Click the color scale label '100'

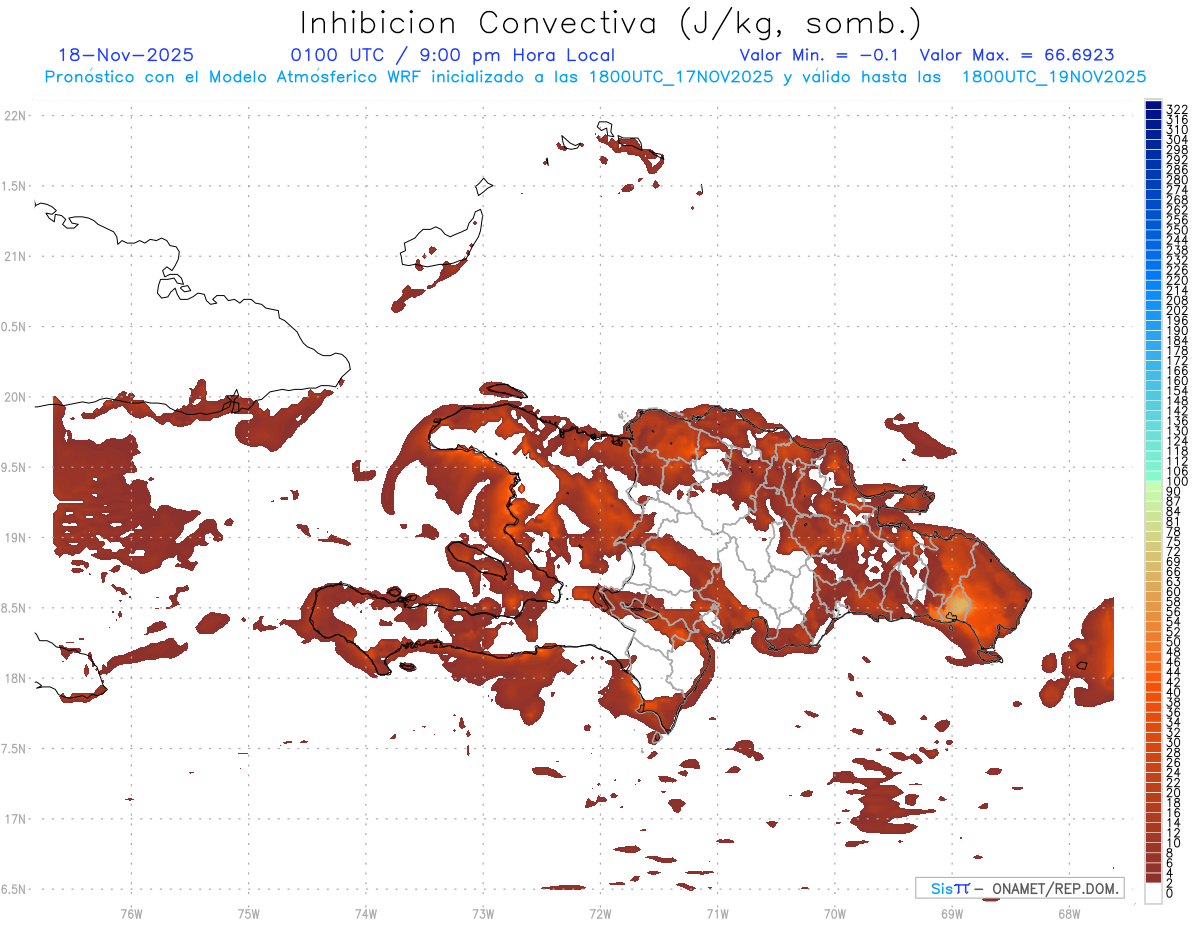click(1176, 482)
